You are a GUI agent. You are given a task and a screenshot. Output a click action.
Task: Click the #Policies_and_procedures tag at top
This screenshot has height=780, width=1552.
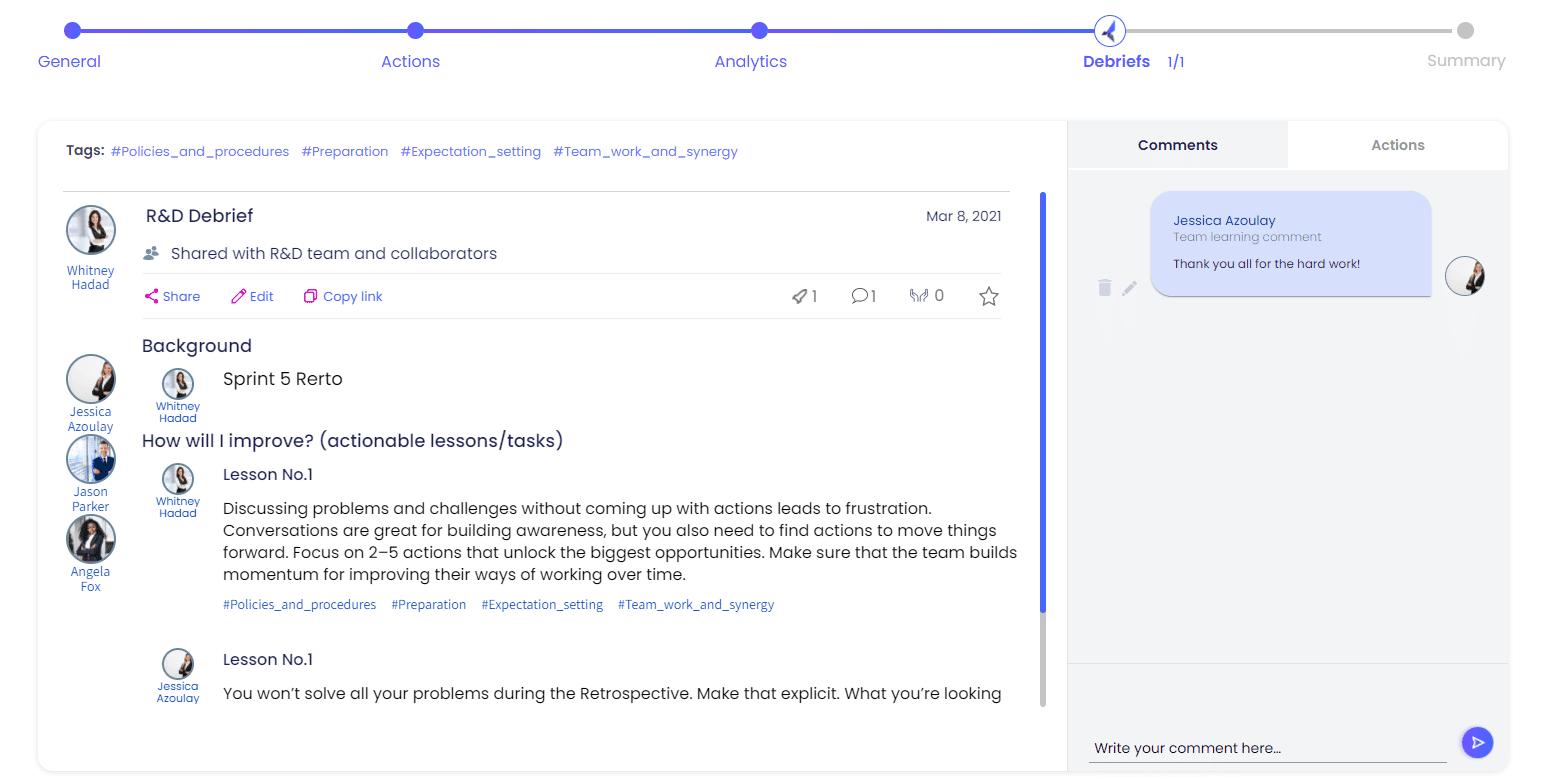pos(200,152)
